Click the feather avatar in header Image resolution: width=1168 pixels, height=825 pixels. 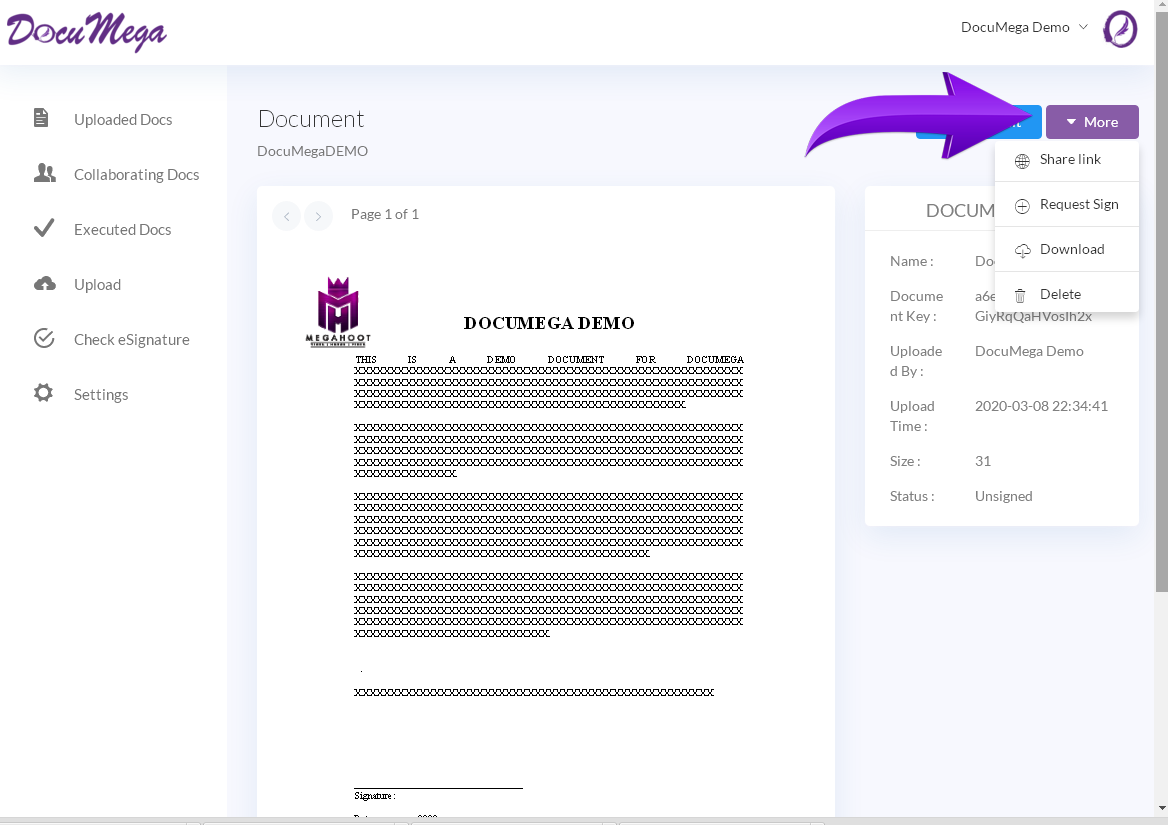tap(1120, 29)
